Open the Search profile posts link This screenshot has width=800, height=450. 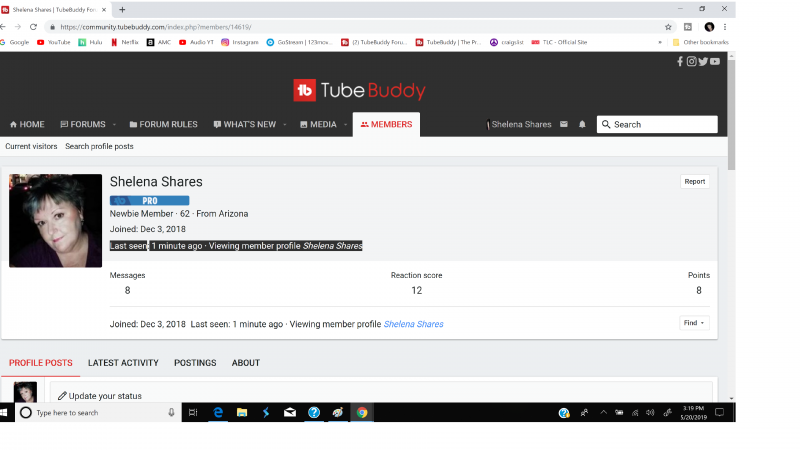point(99,147)
